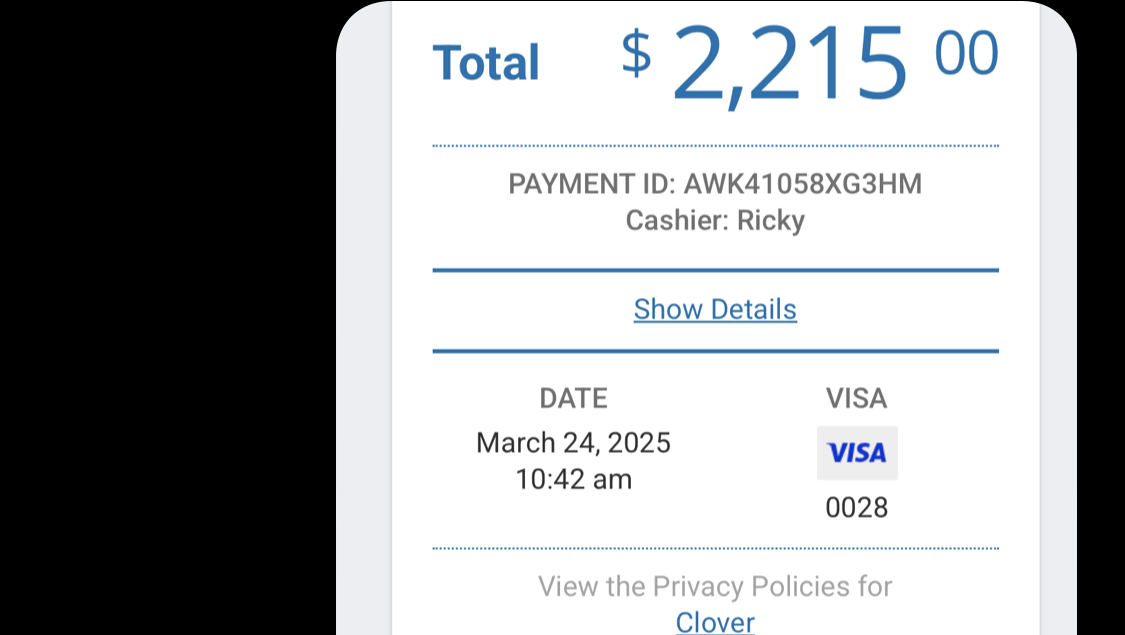The width and height of the screenshot is (1125, 635).
Task: Select the Cashier: Ricky text
Action: click(715, 220)
